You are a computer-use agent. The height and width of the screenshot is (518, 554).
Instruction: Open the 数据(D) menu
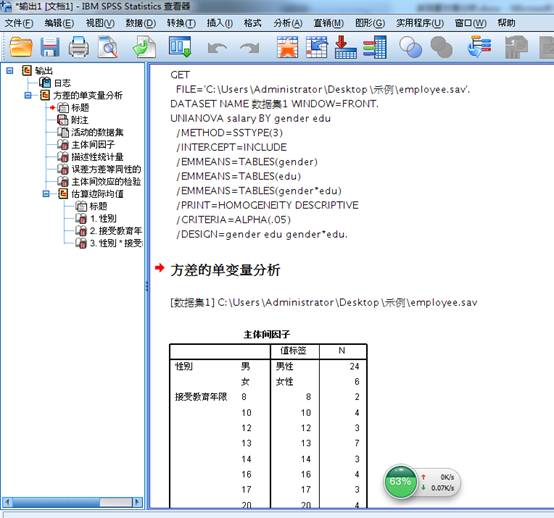click(141, 23)
